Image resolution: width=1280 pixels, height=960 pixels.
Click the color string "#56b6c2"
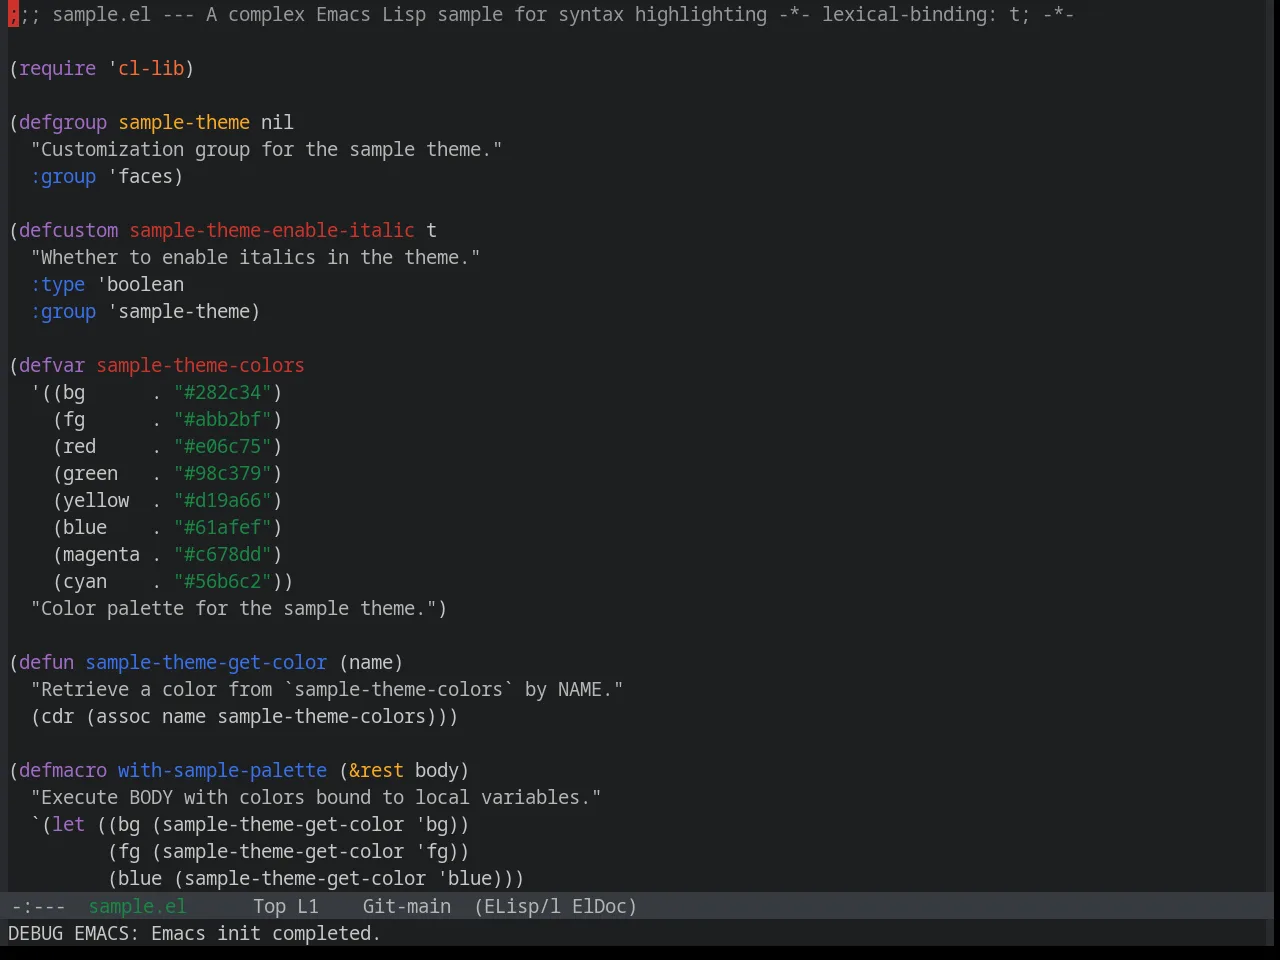pos(223,581)
